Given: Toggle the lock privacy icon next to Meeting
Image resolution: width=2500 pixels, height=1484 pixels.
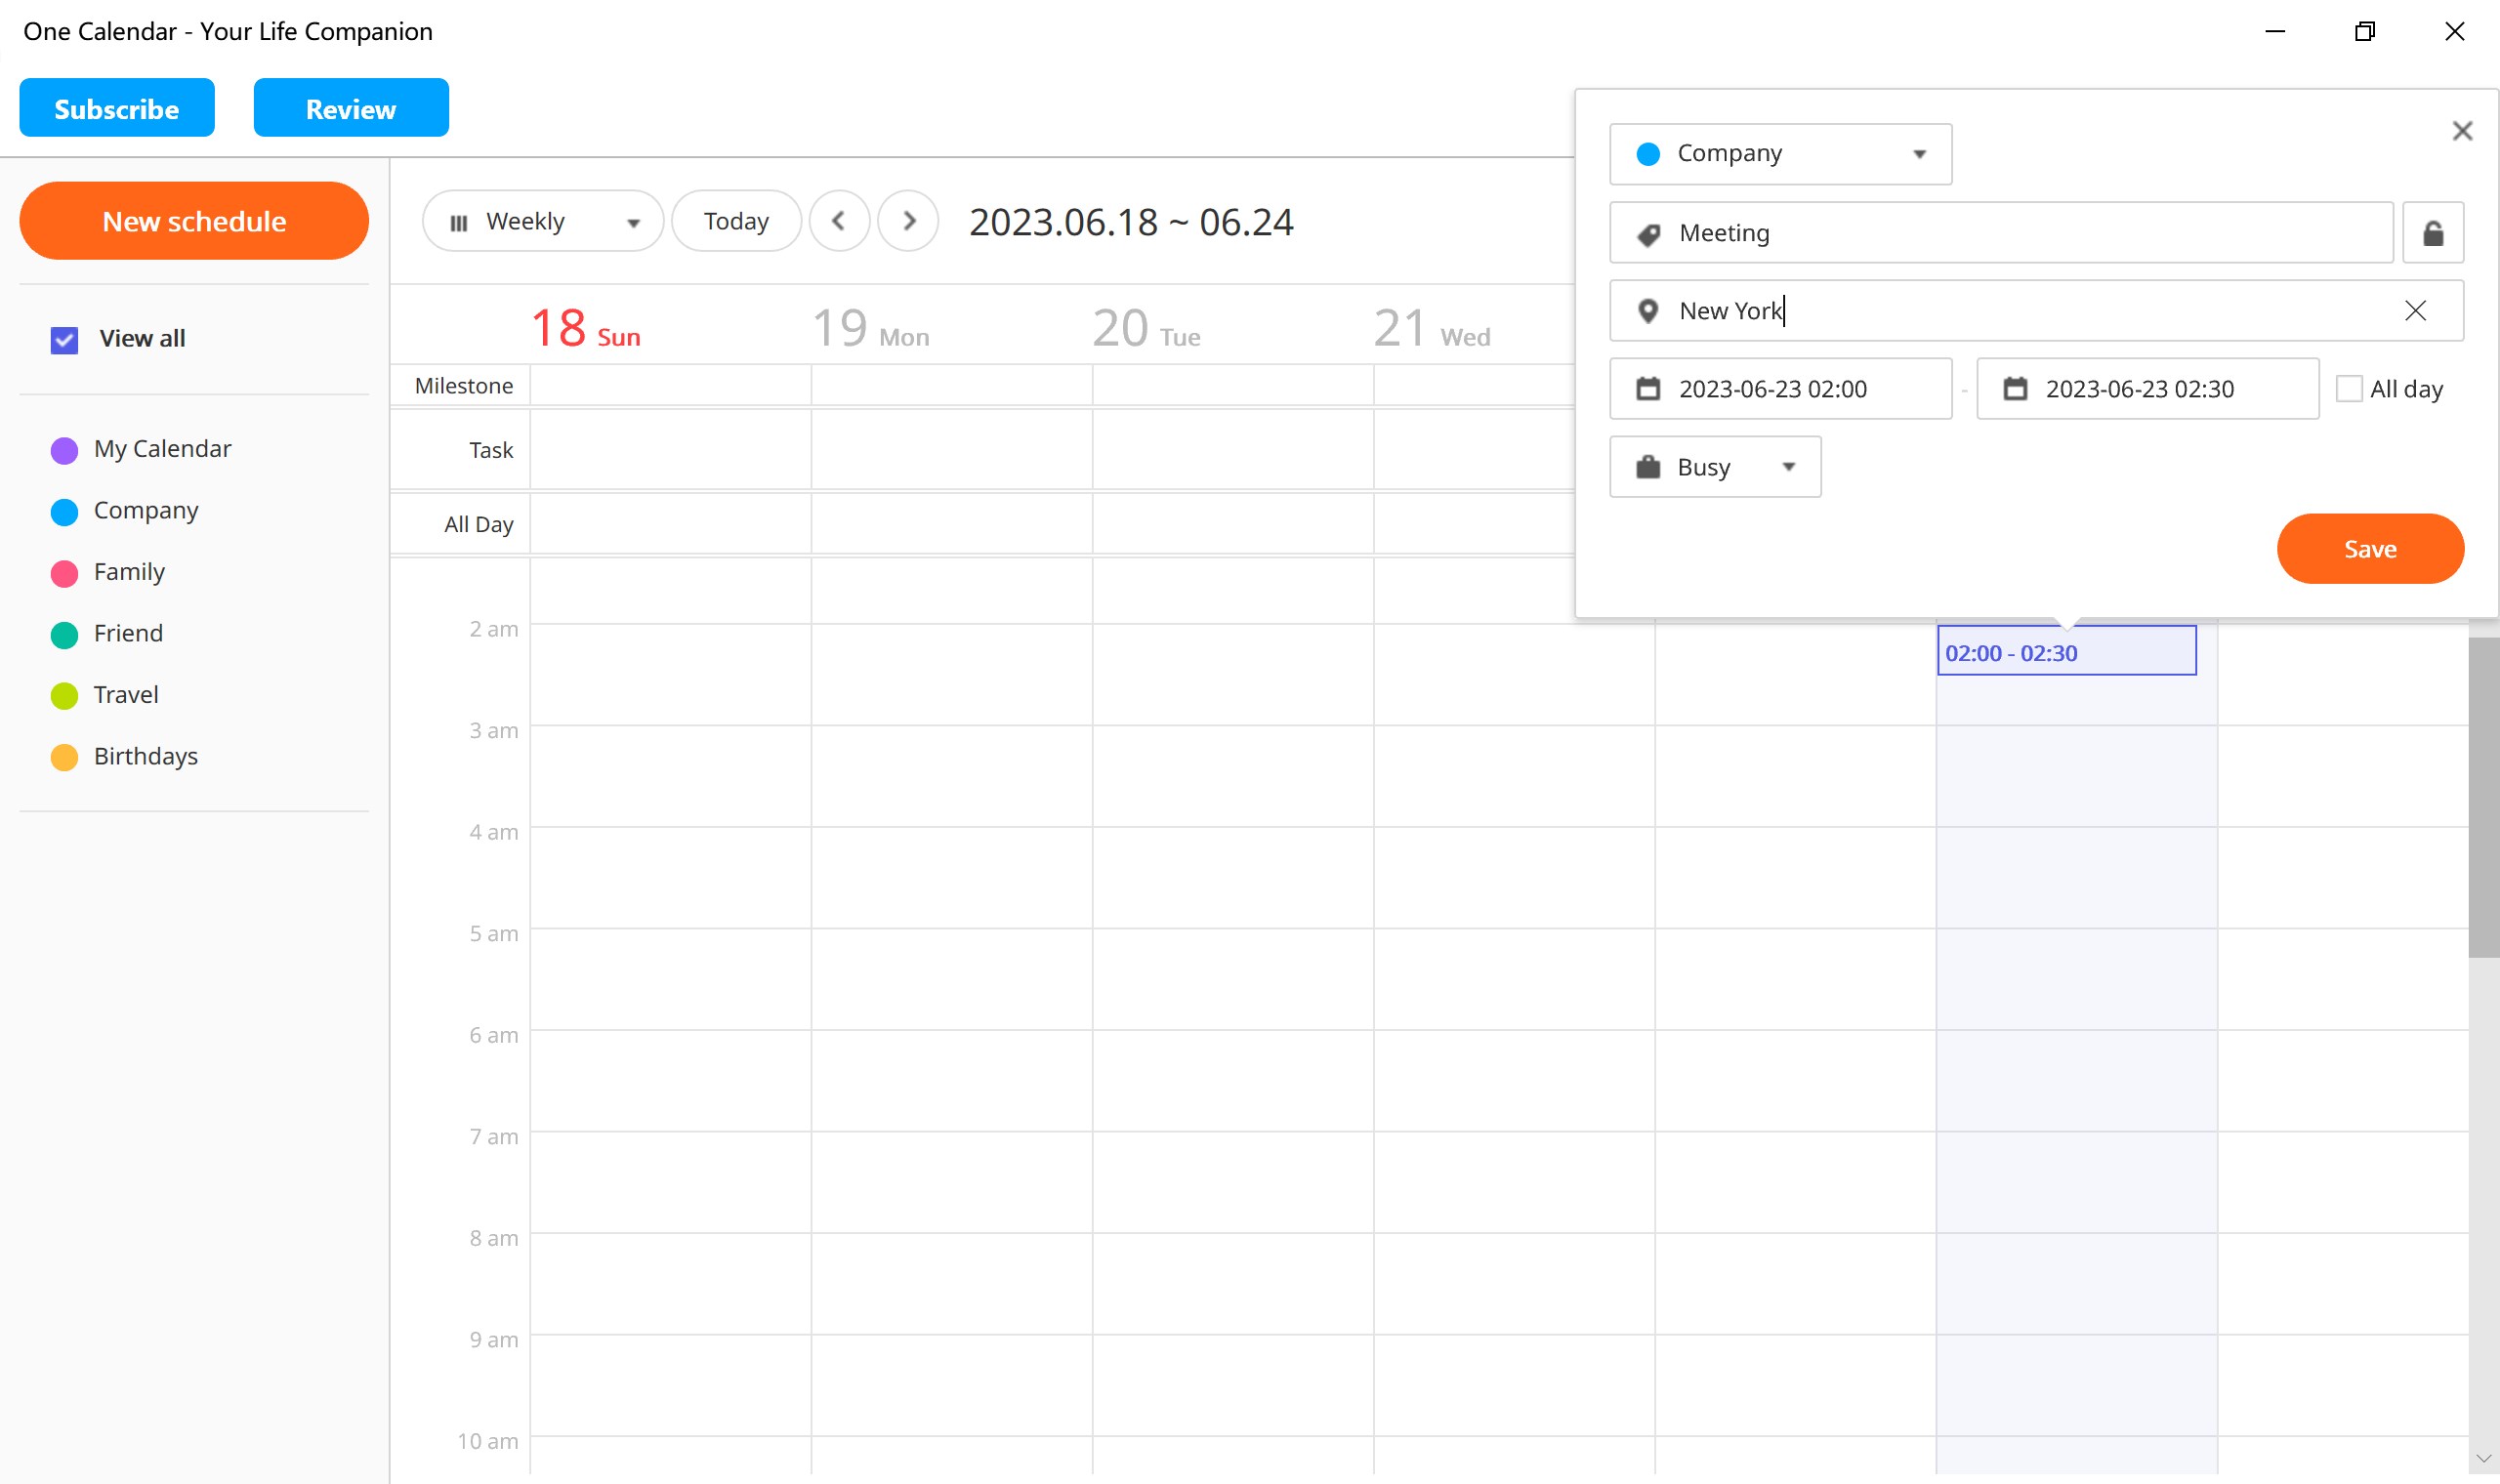Looking at the screenshot, I should tap(2433, 232).
